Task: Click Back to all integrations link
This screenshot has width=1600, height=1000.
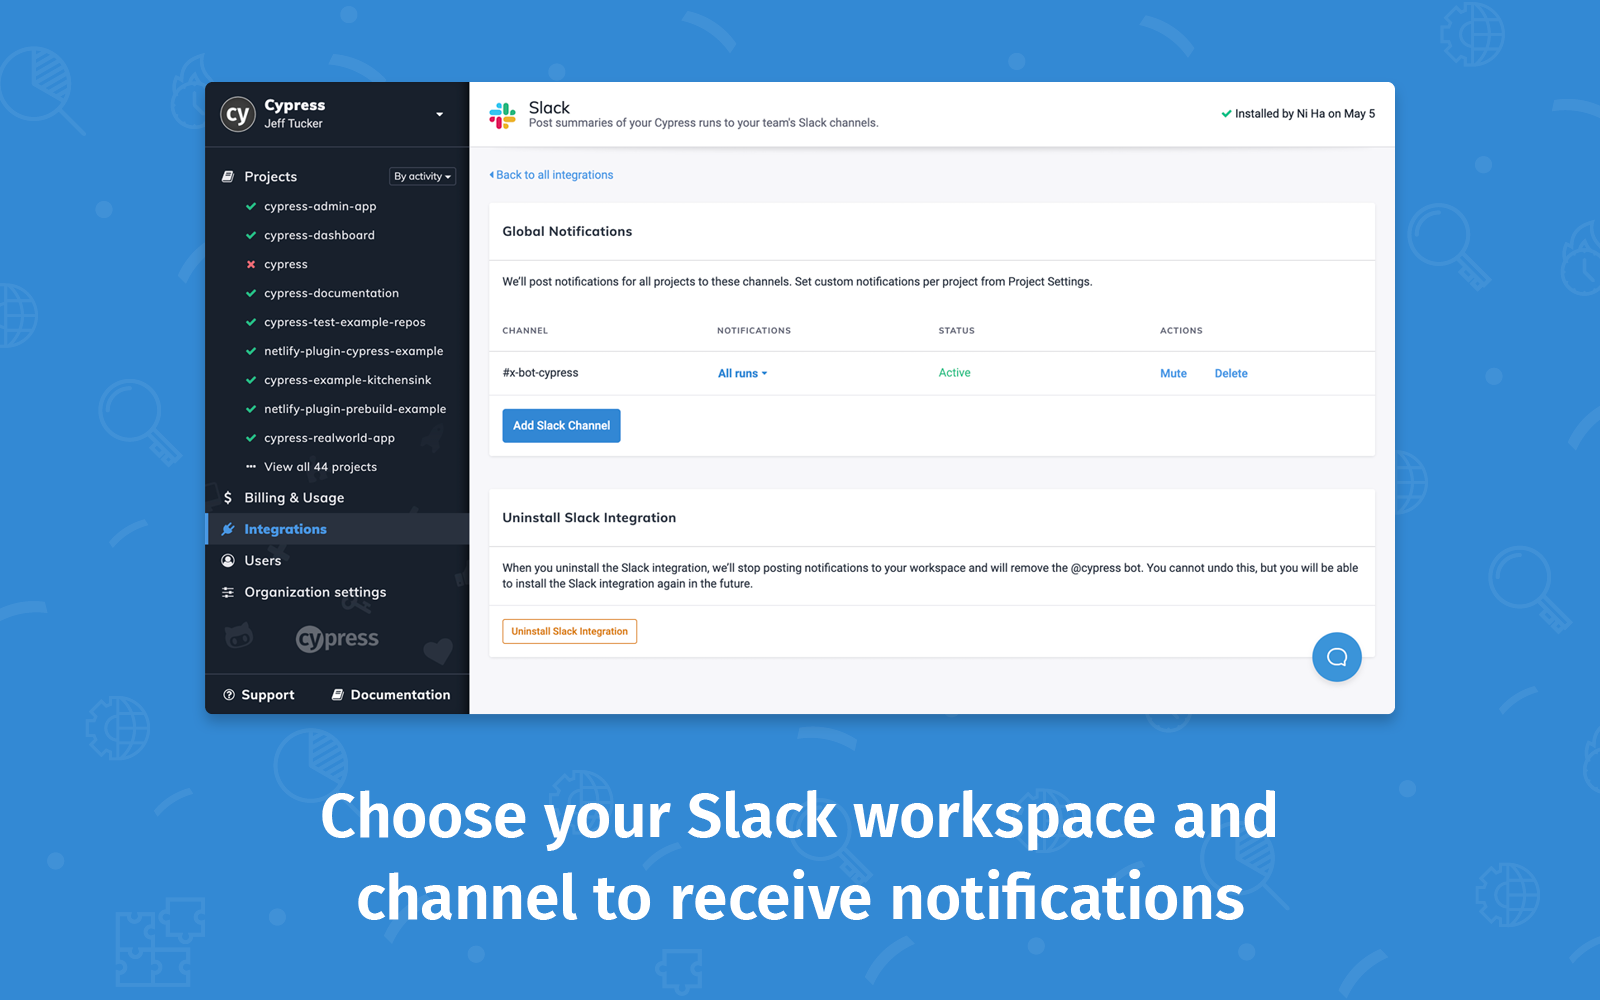Action: point(552,175)
